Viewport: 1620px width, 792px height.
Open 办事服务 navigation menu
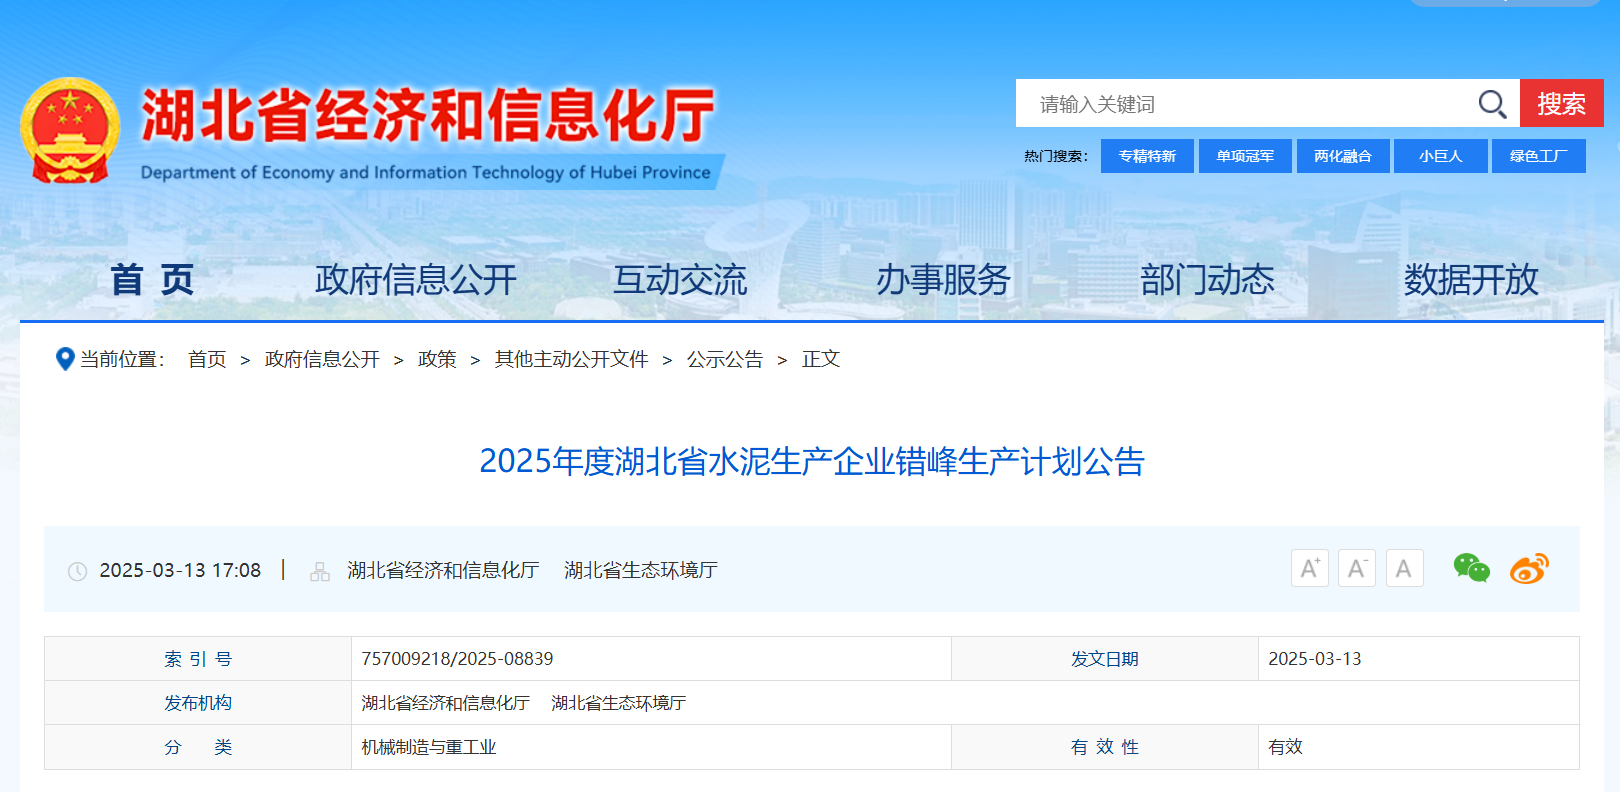(x=943, y=280)
